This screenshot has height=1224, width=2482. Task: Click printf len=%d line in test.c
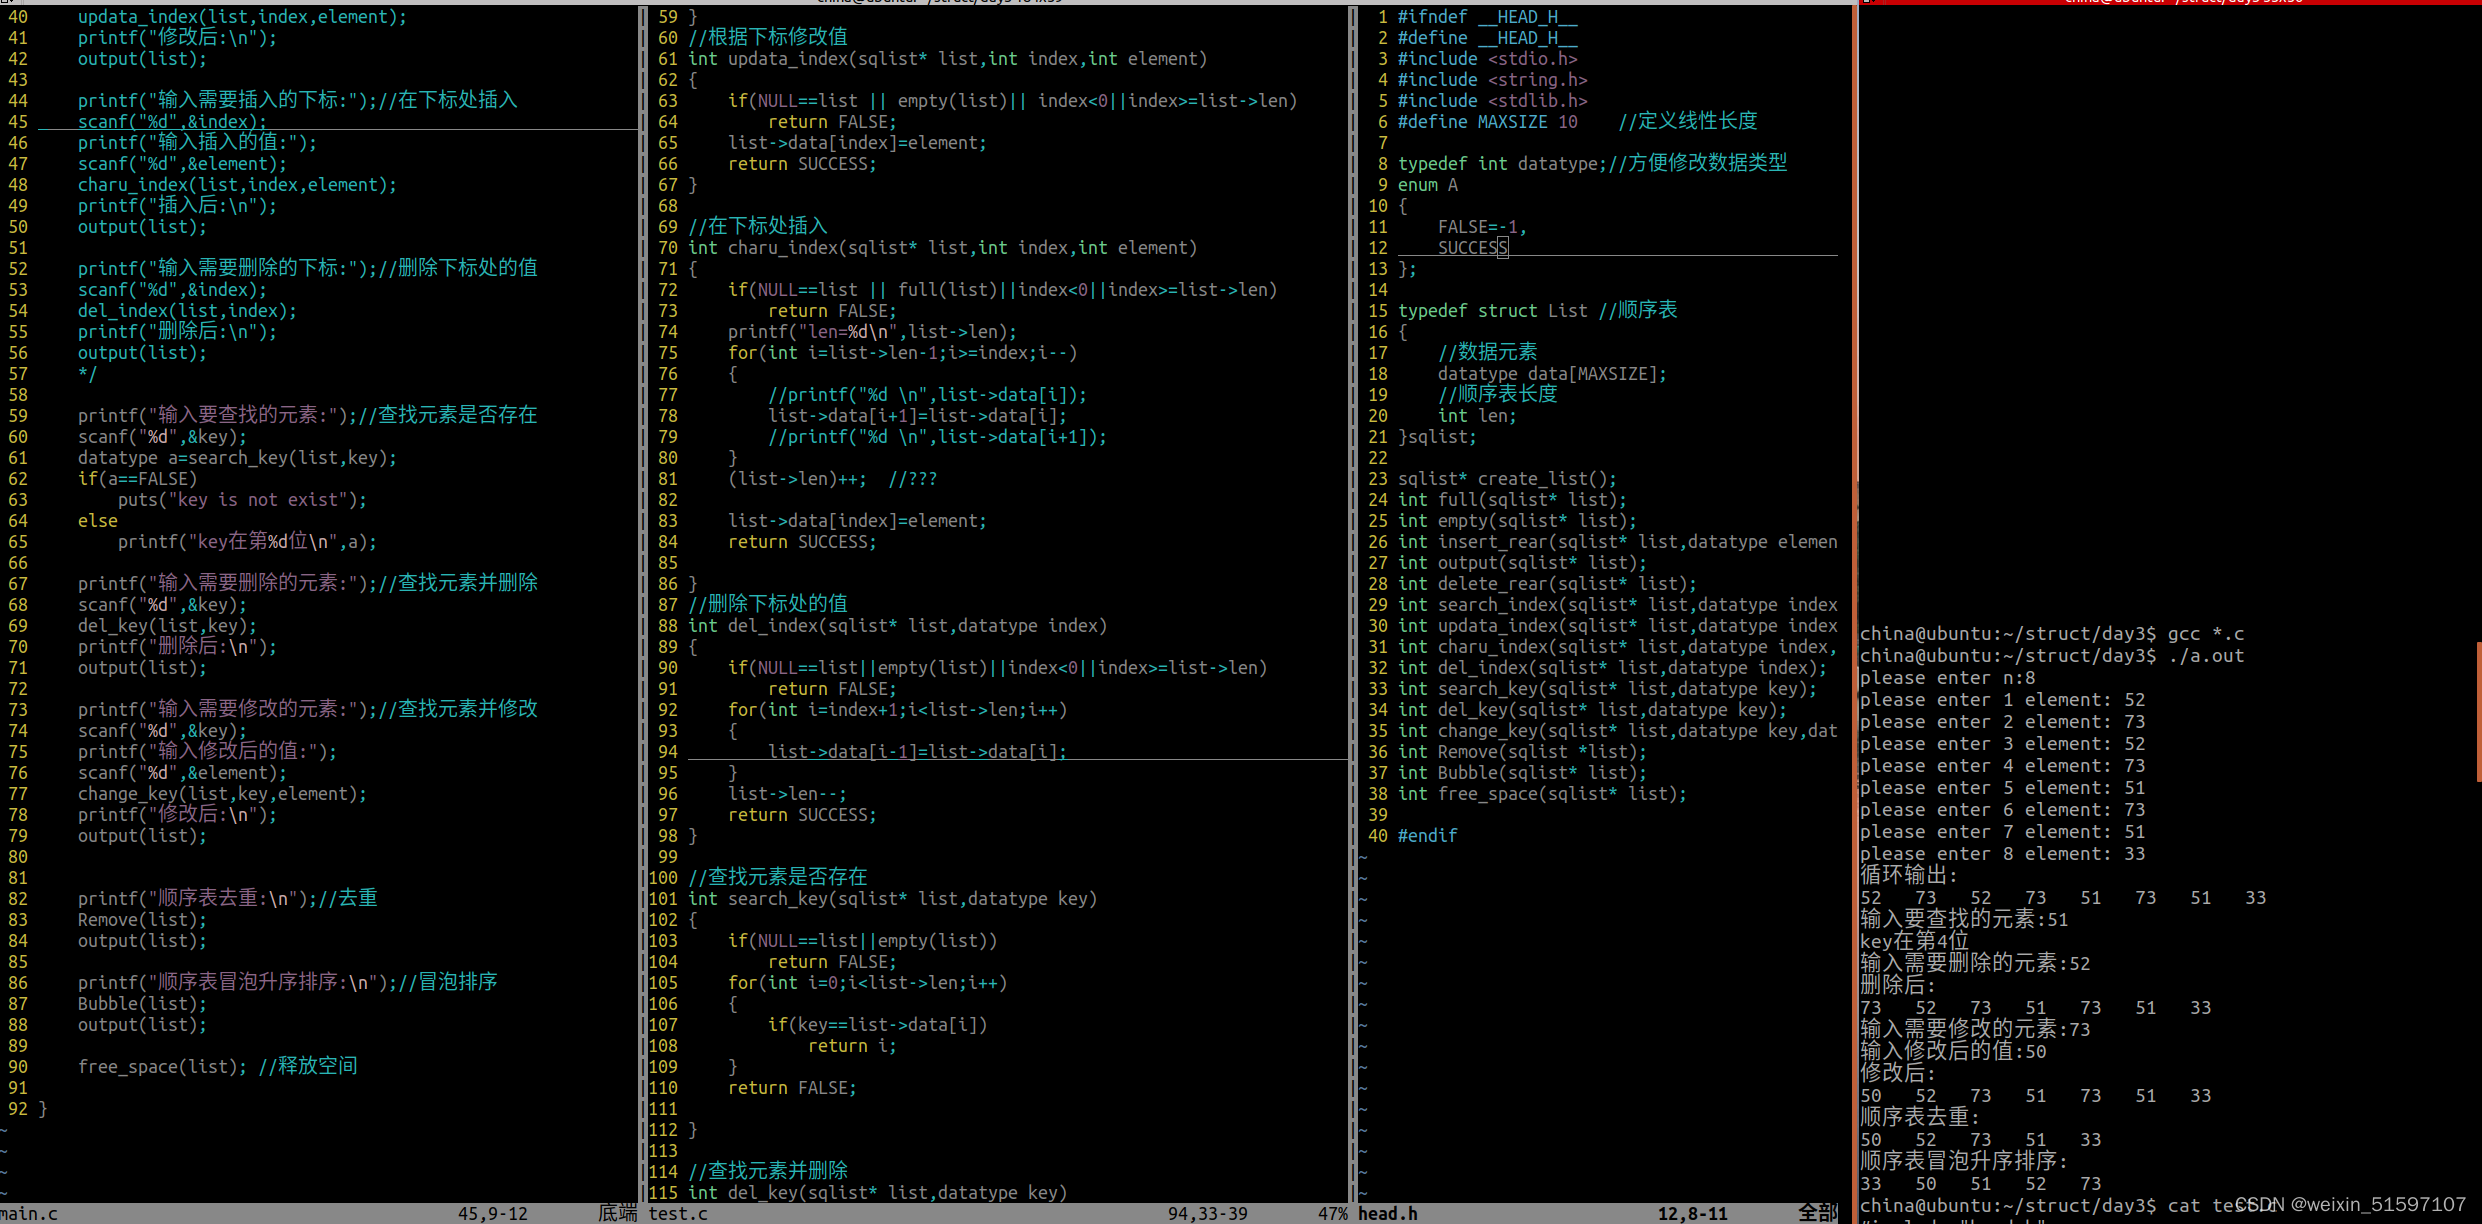pyautogui.click(x=873, y=332)
